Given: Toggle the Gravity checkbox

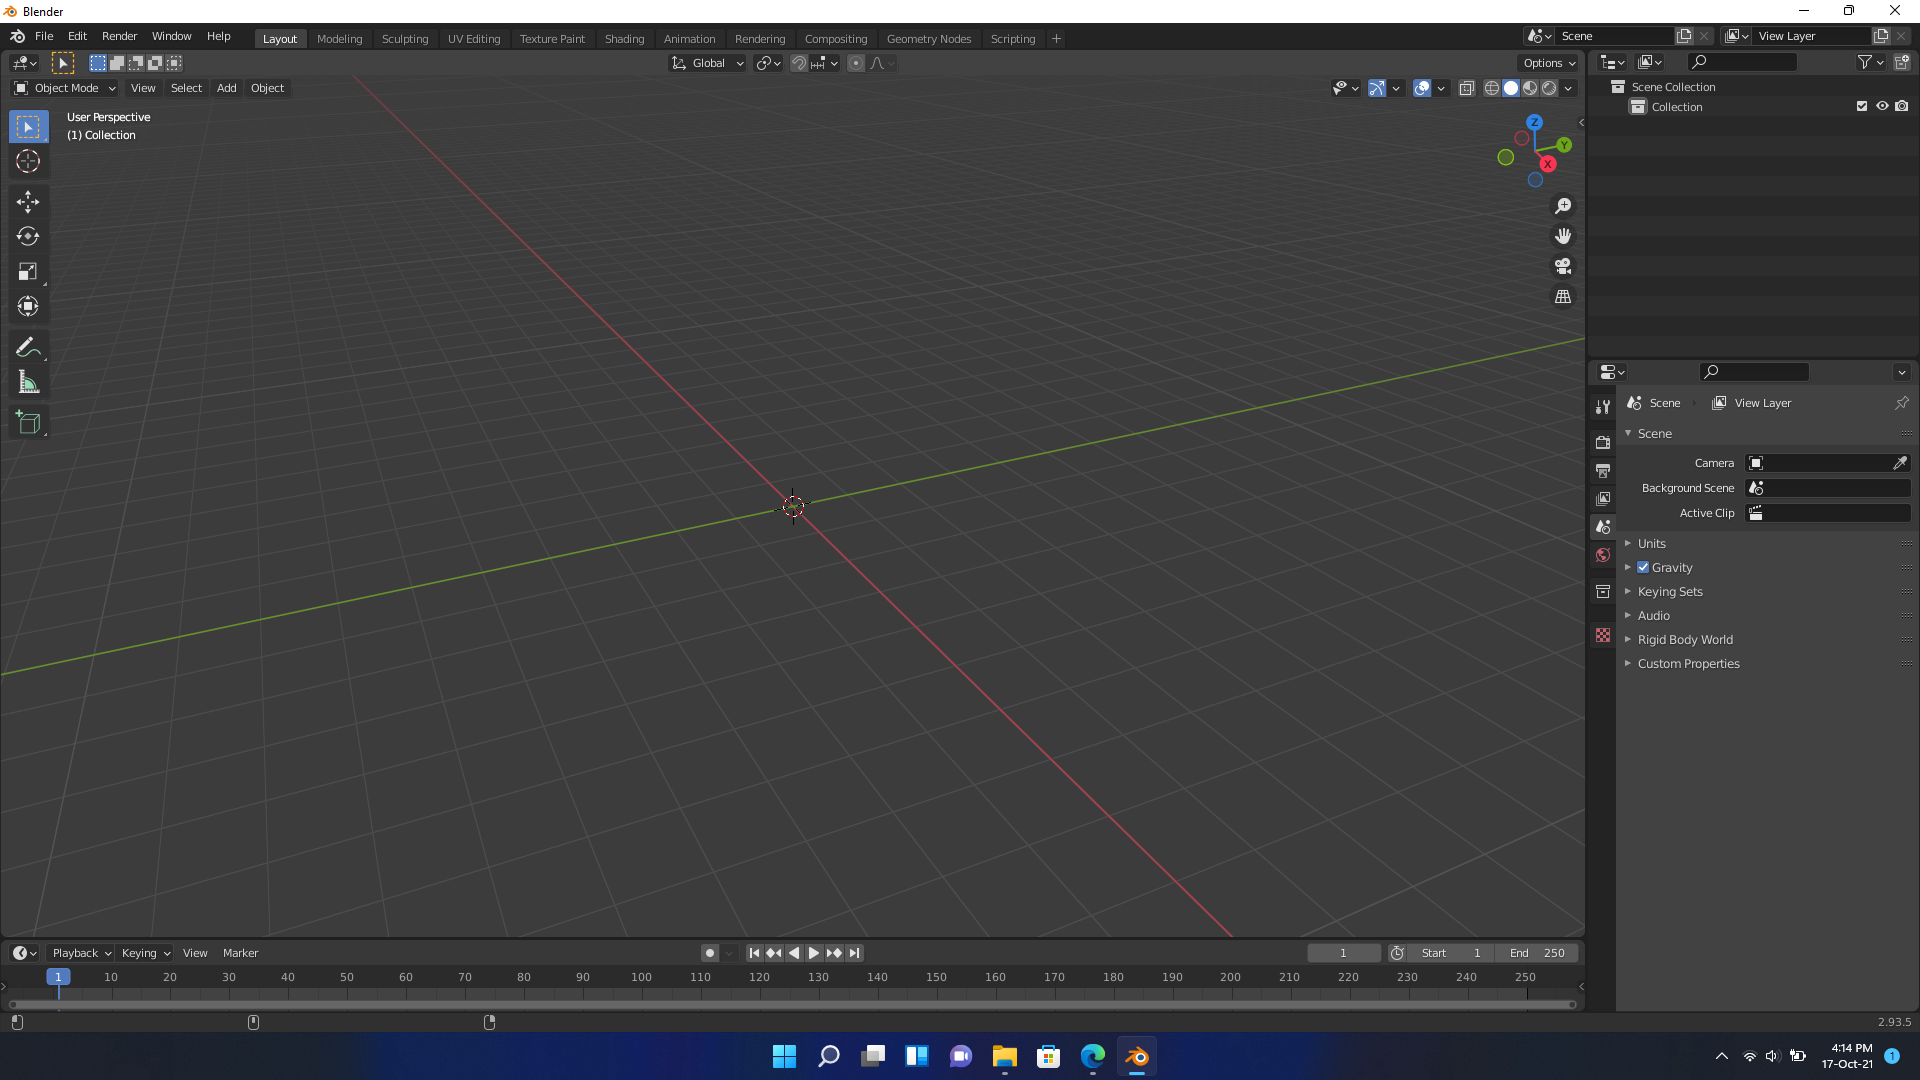Looking at the screenshot, I should click(x=1643, y=567).
